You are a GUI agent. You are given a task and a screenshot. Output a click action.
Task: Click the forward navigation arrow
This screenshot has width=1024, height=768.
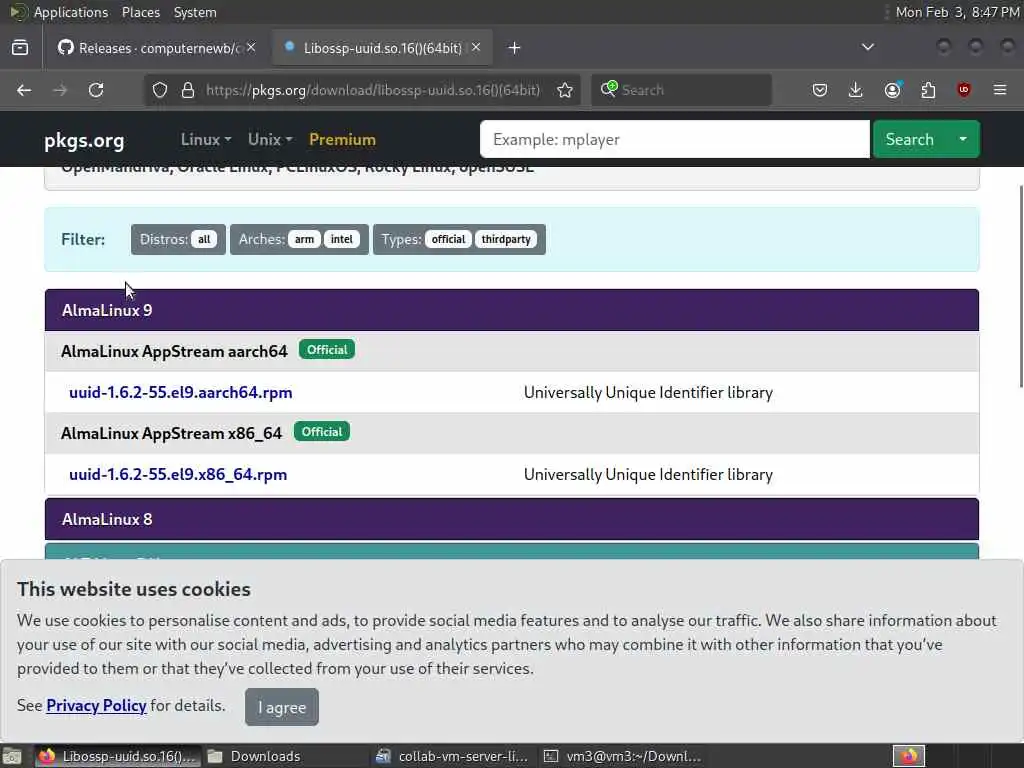[x=60, y=90]
